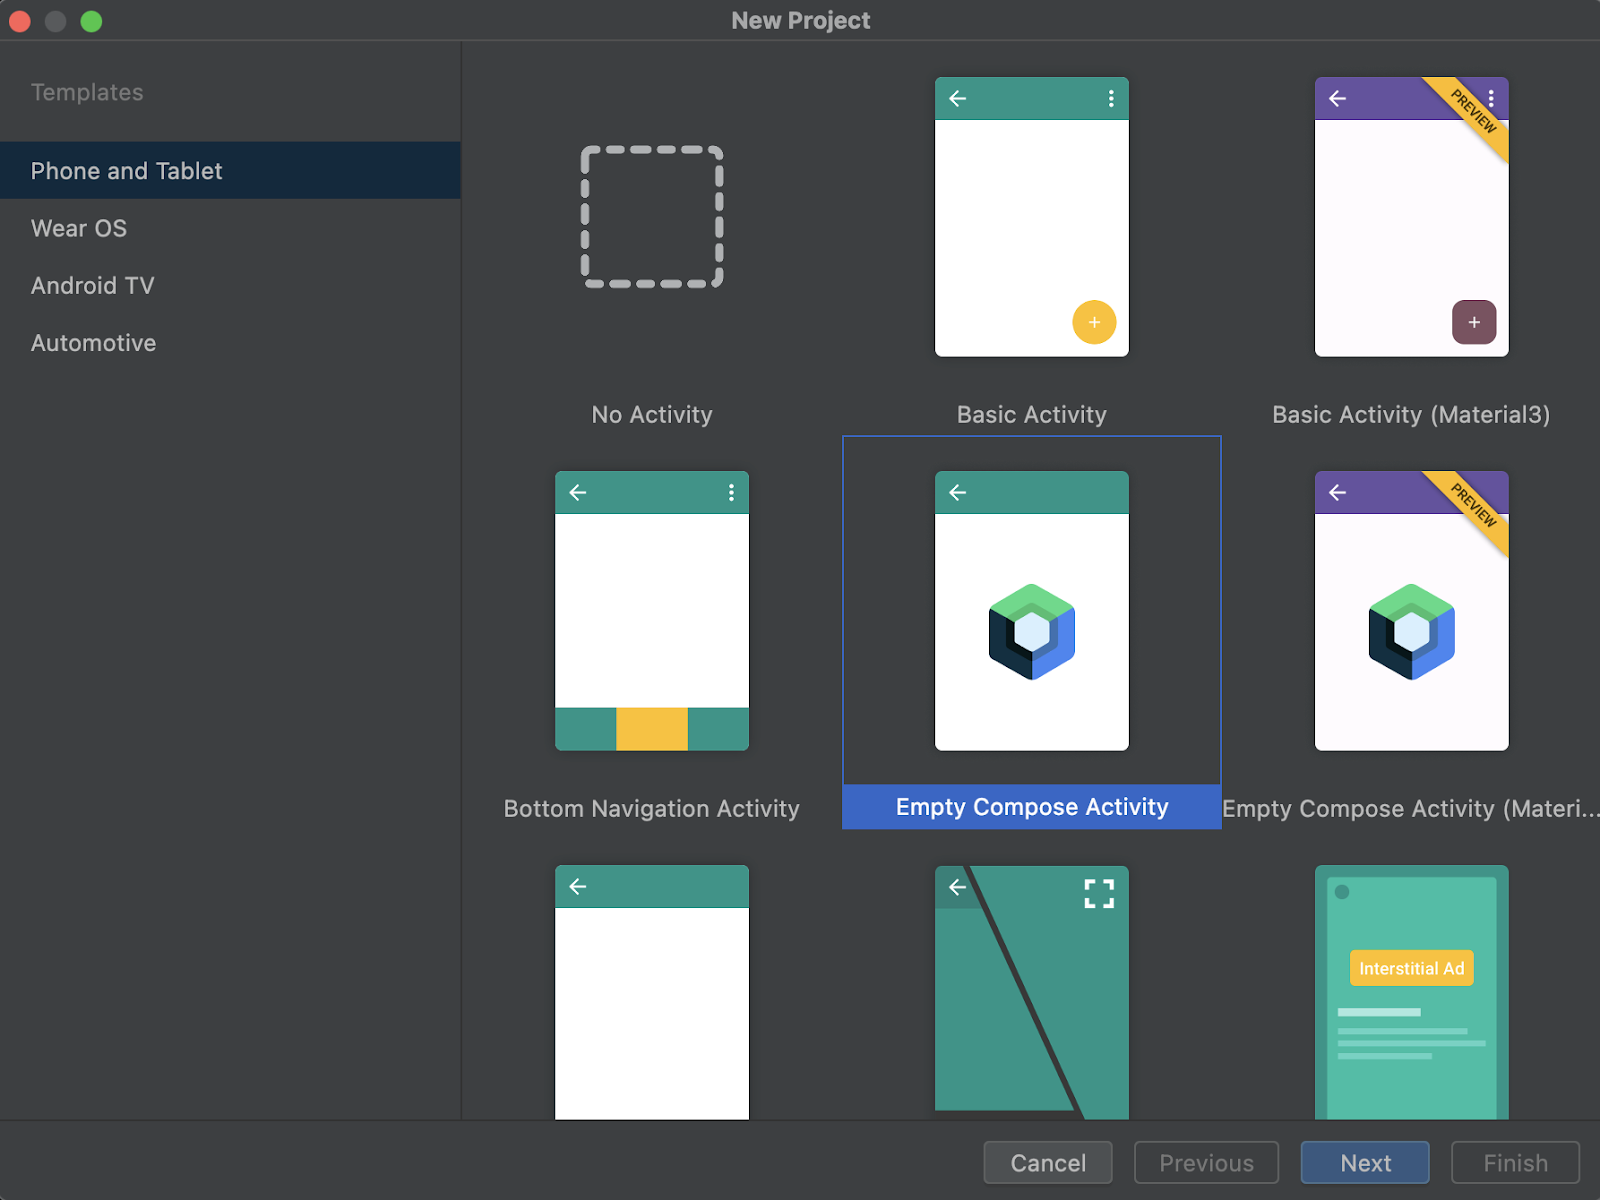Select the Bottom Navigation Activity template
Viewport: 1600px width, 1200px height.
651,612
